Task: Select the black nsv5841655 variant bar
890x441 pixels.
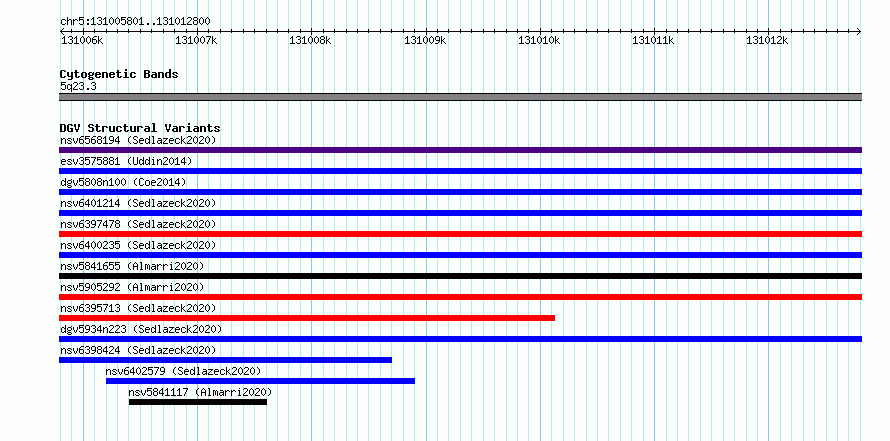Action: click(x=460, y=276)
